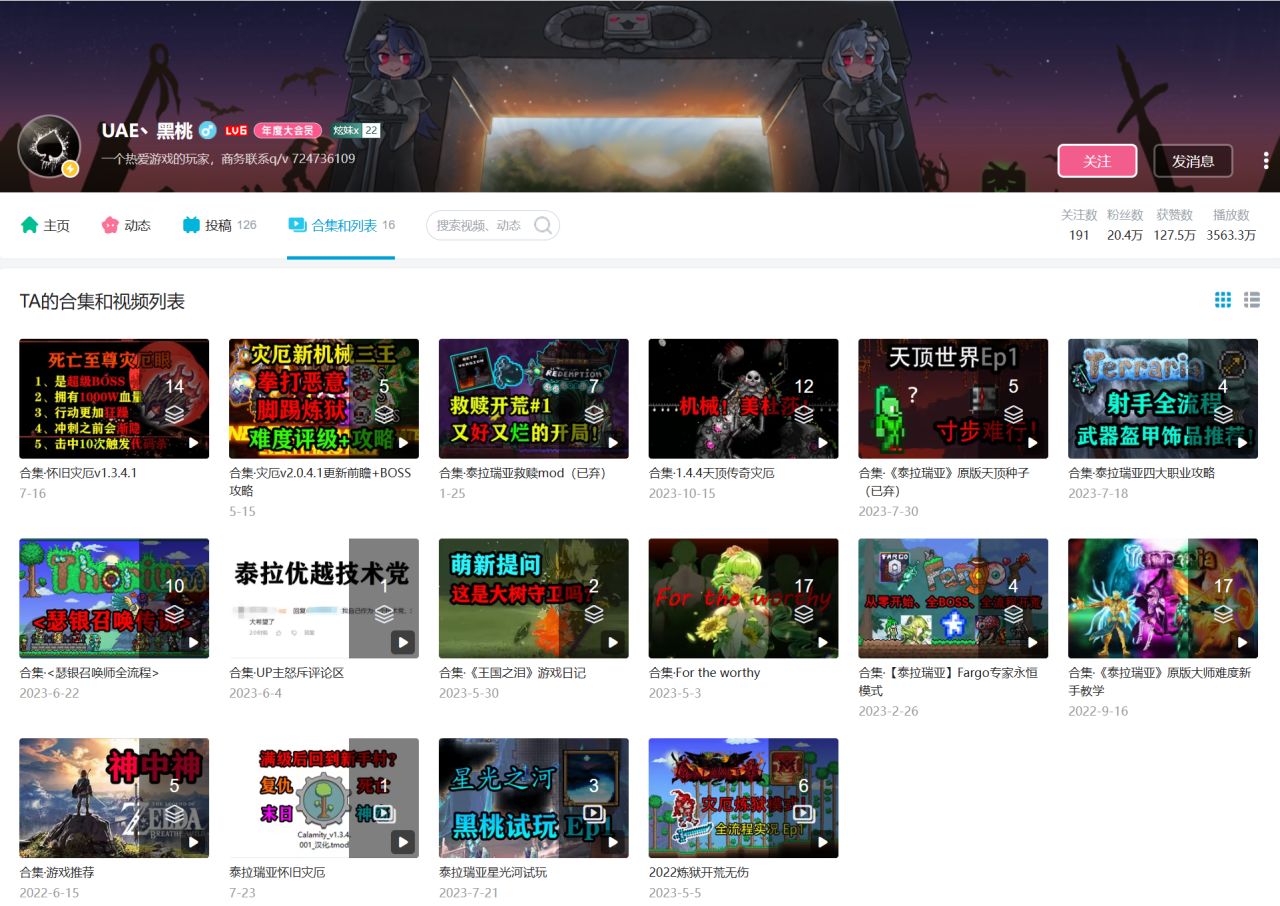This screenshot has width=1280, height=906.
Task: Click the stack icon on 原版天顶种子 thumbnail
Action: [x=1013, y=414]
